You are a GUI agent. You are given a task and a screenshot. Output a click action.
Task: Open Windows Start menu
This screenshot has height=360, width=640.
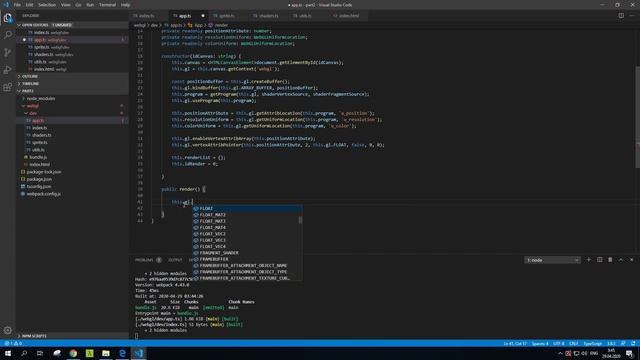click(8, 353)
